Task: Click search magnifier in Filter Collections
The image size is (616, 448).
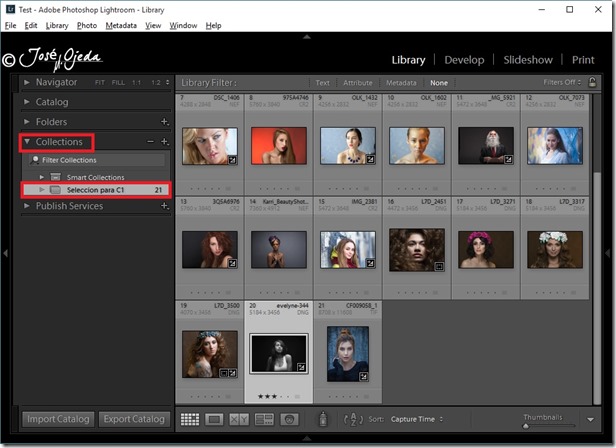Action: click(35, 160)
